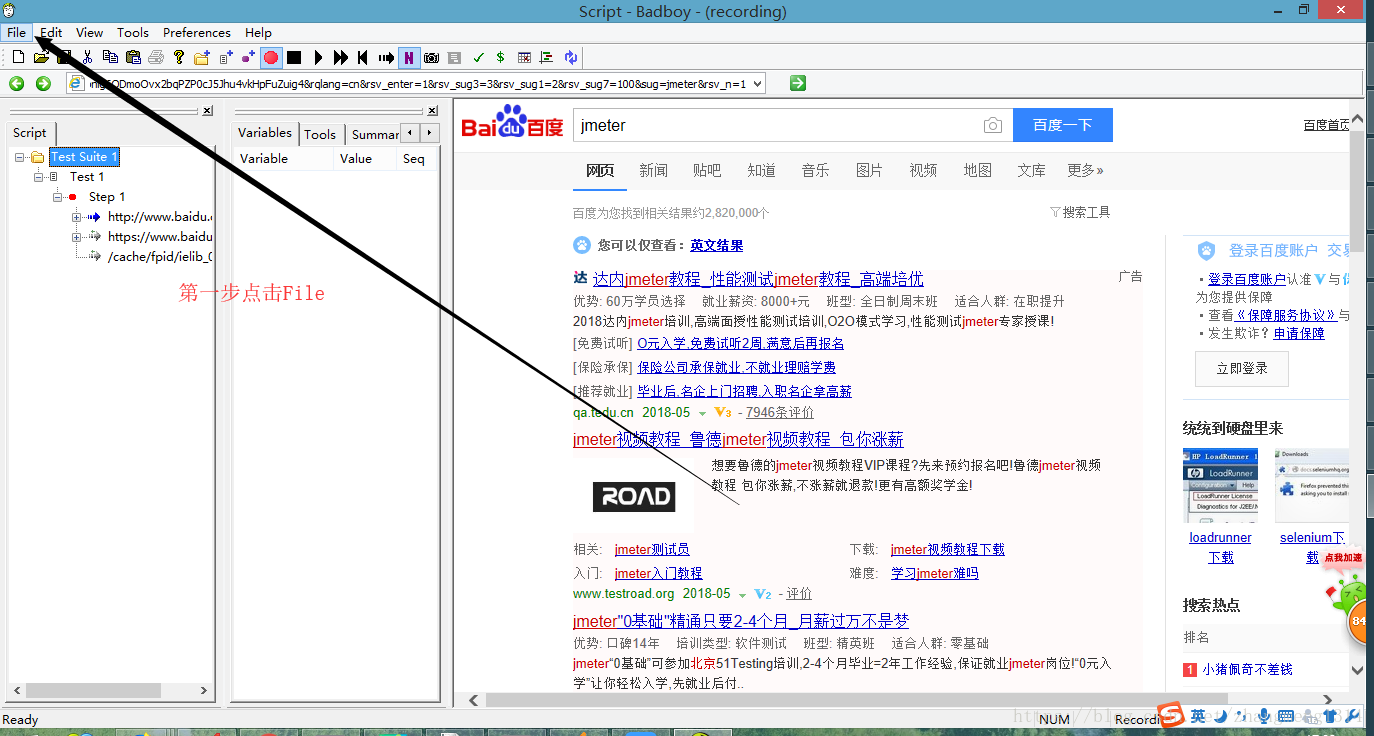The image size is (1374, 736).
Task: Capture a screenshot with the camera icon
Action: [x=431, y=57]
